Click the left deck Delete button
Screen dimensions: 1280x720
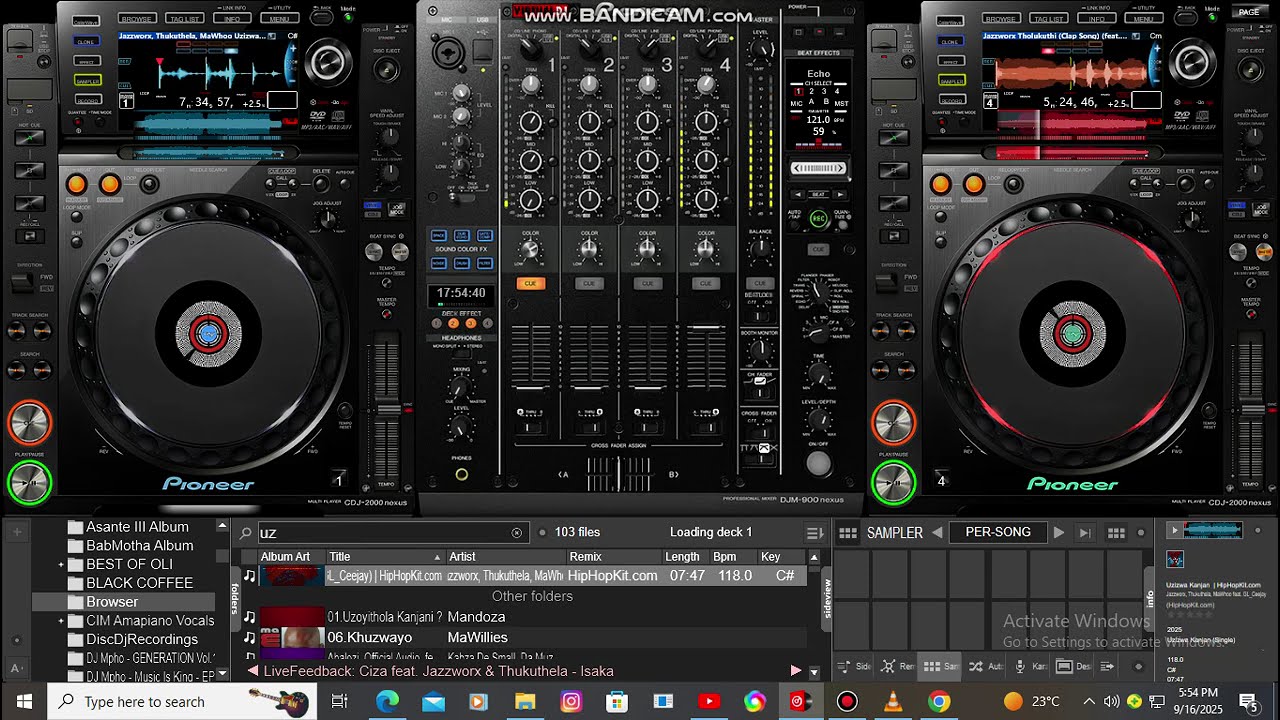pos(320,184)
